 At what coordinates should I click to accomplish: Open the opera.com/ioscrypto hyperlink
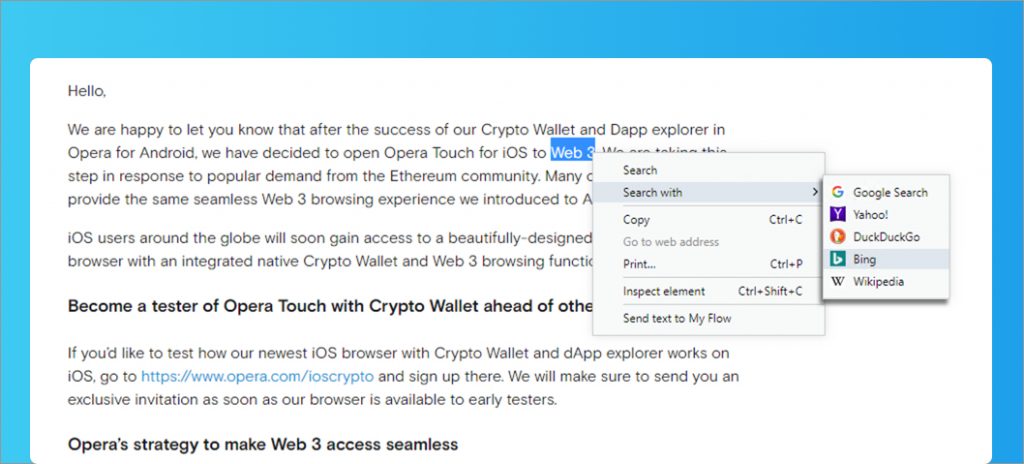(257, 376)
